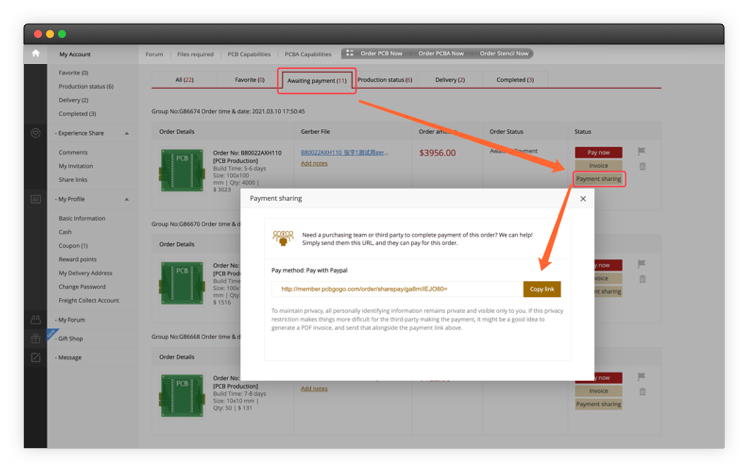The height and width of the screenshot is (472, 748).
Task: Open the Completed (3) tab
Action: [x=515, y=80]
